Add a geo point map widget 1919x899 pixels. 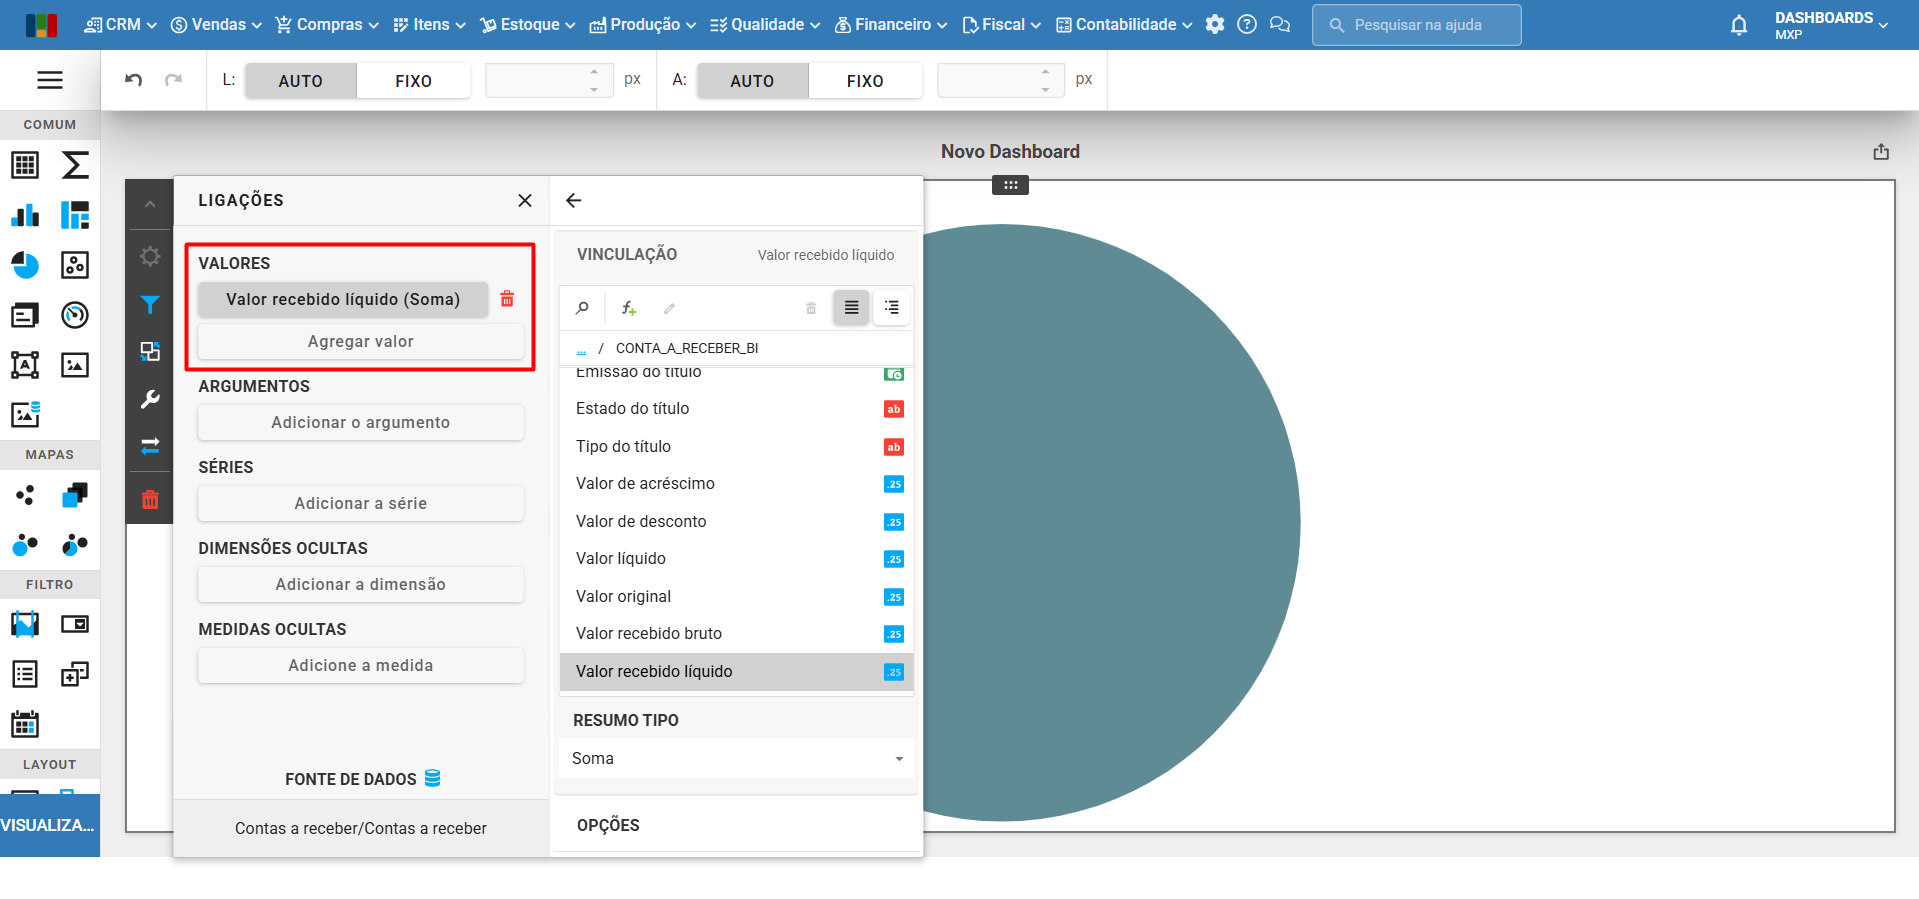25,495
